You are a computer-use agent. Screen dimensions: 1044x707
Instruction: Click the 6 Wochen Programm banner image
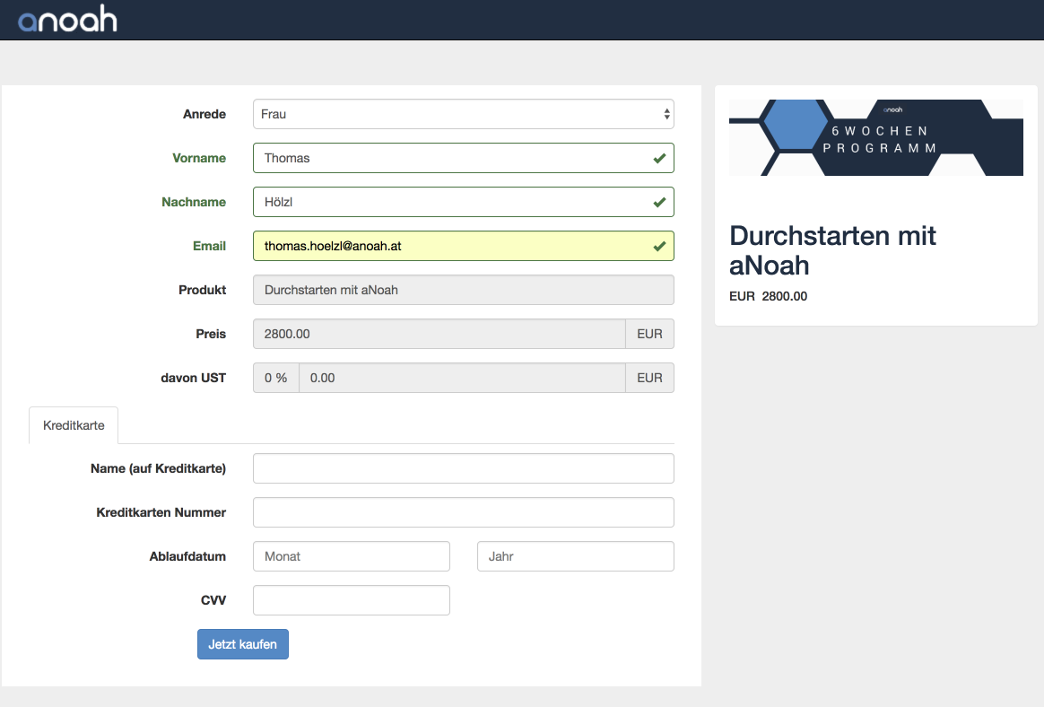click(x=875, y=138)
